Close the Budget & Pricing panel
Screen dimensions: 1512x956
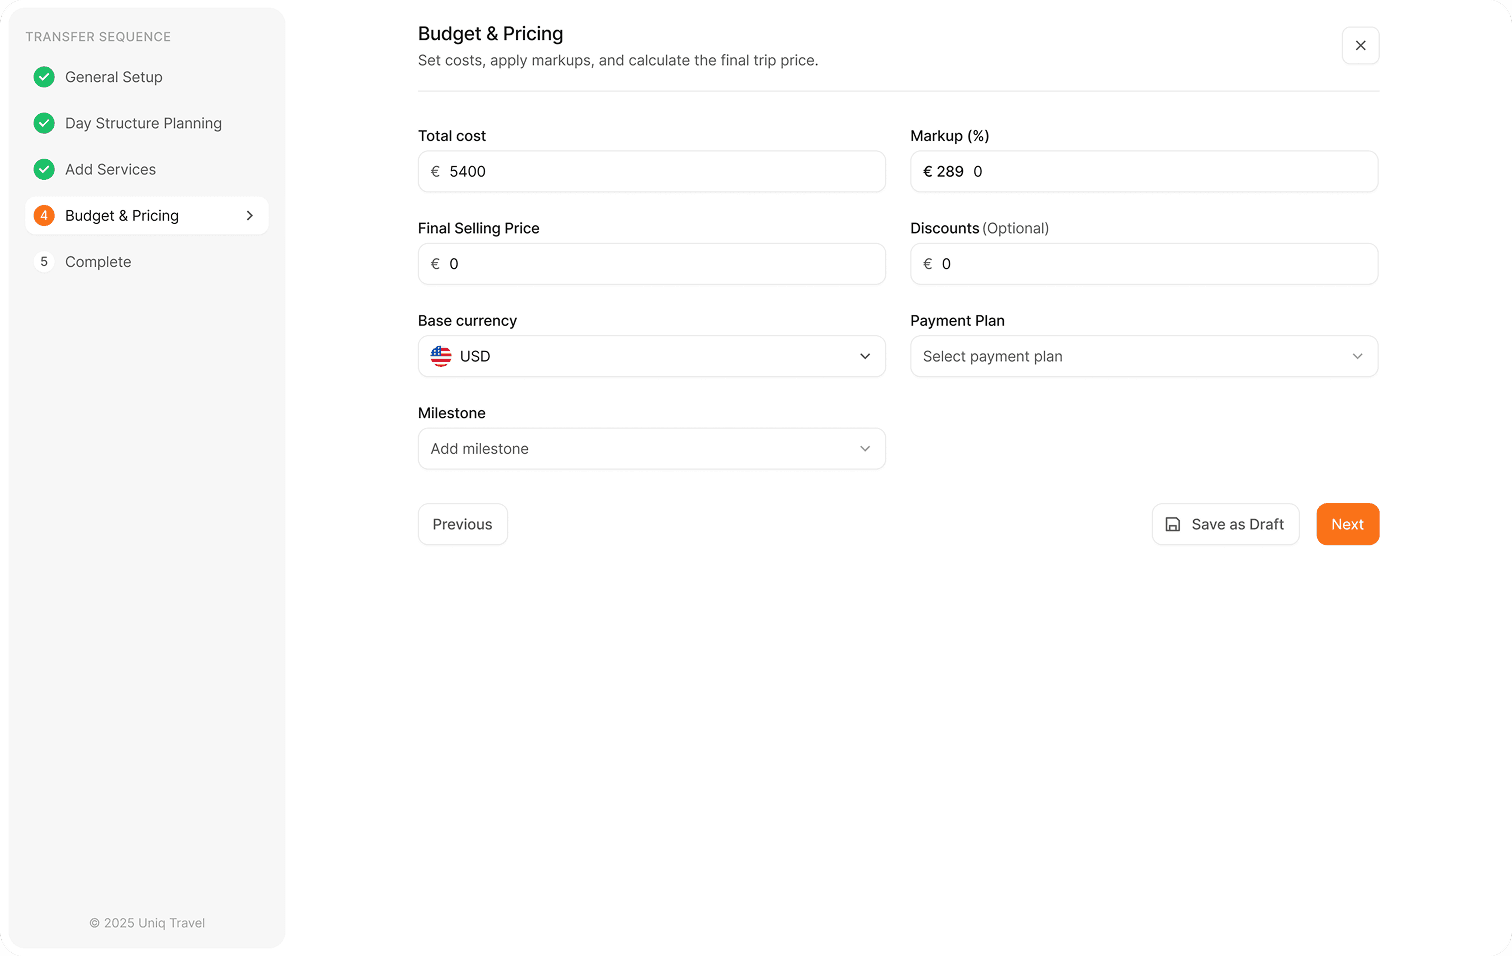[x=1360, y=45]
